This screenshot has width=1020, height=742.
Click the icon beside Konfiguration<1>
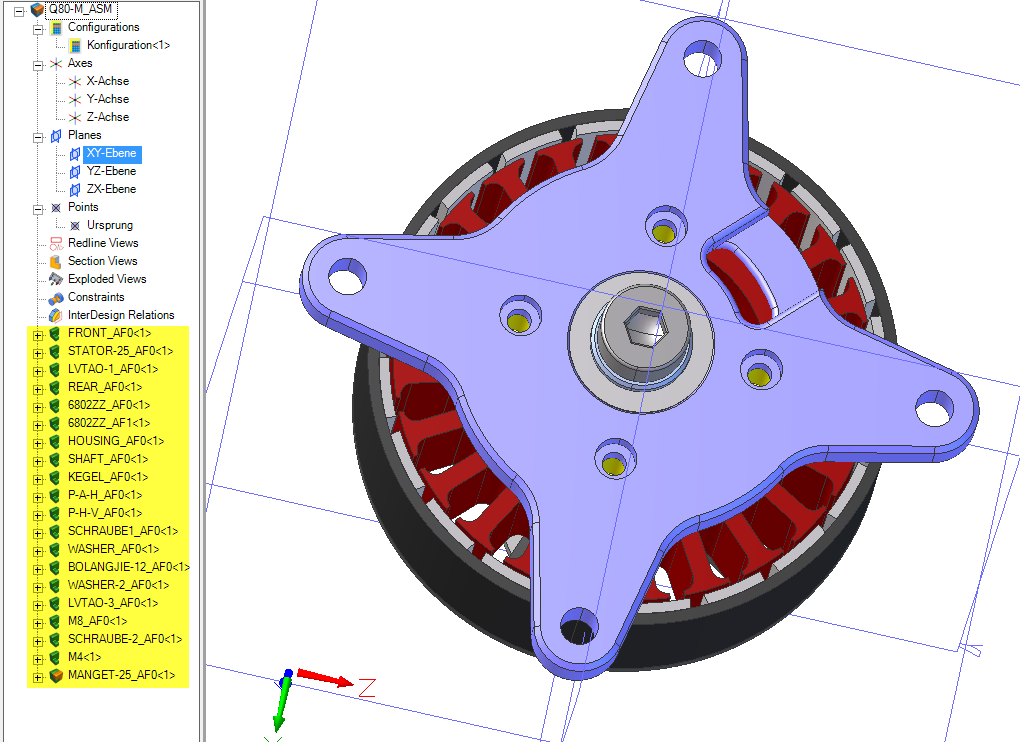[x=75, y=46]
